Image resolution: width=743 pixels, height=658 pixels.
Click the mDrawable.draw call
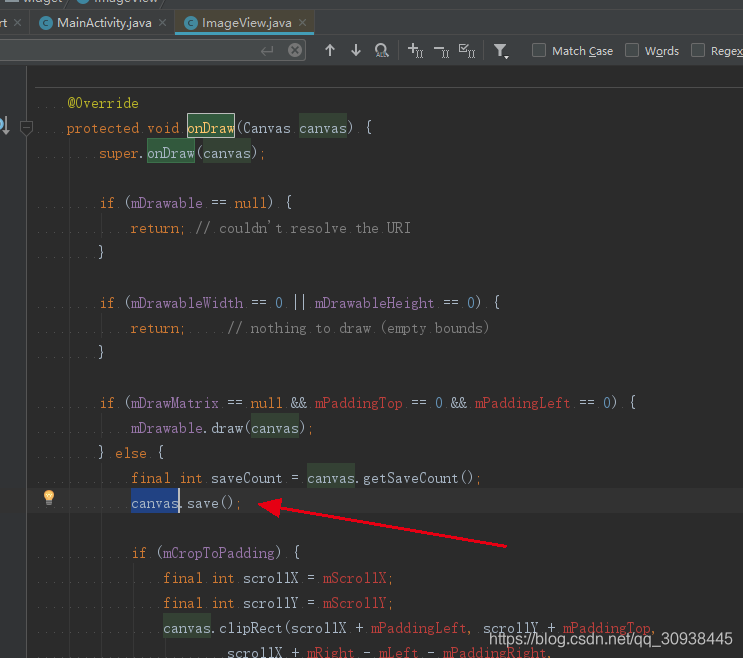pos(227,428)
